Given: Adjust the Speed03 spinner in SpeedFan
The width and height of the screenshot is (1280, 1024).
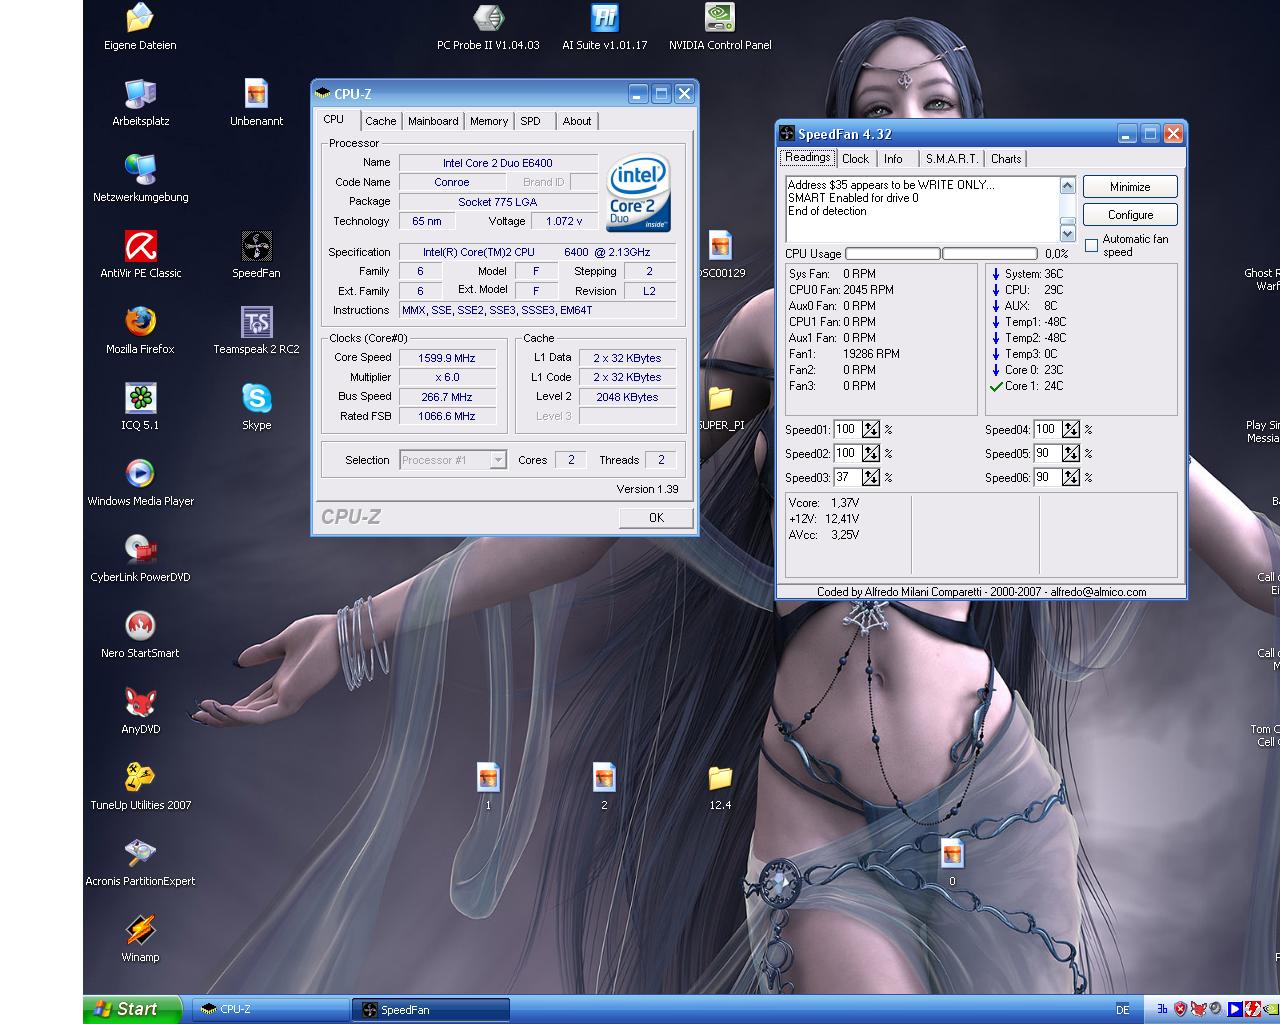Looking at the screenshot, I should 871,477.
